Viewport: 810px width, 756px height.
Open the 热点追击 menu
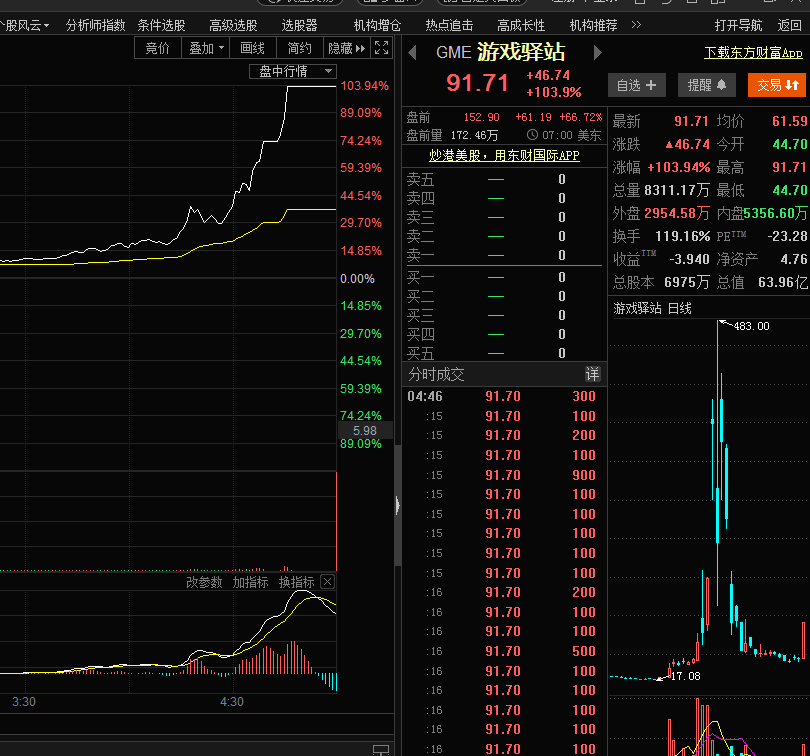pos(449,25)
